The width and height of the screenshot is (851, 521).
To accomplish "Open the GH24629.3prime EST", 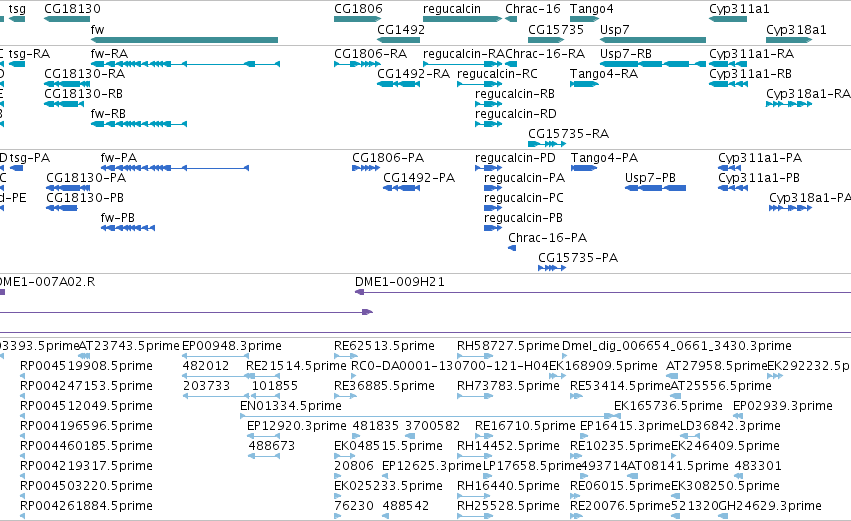I will pyautogui.click(x=723, y=516).
